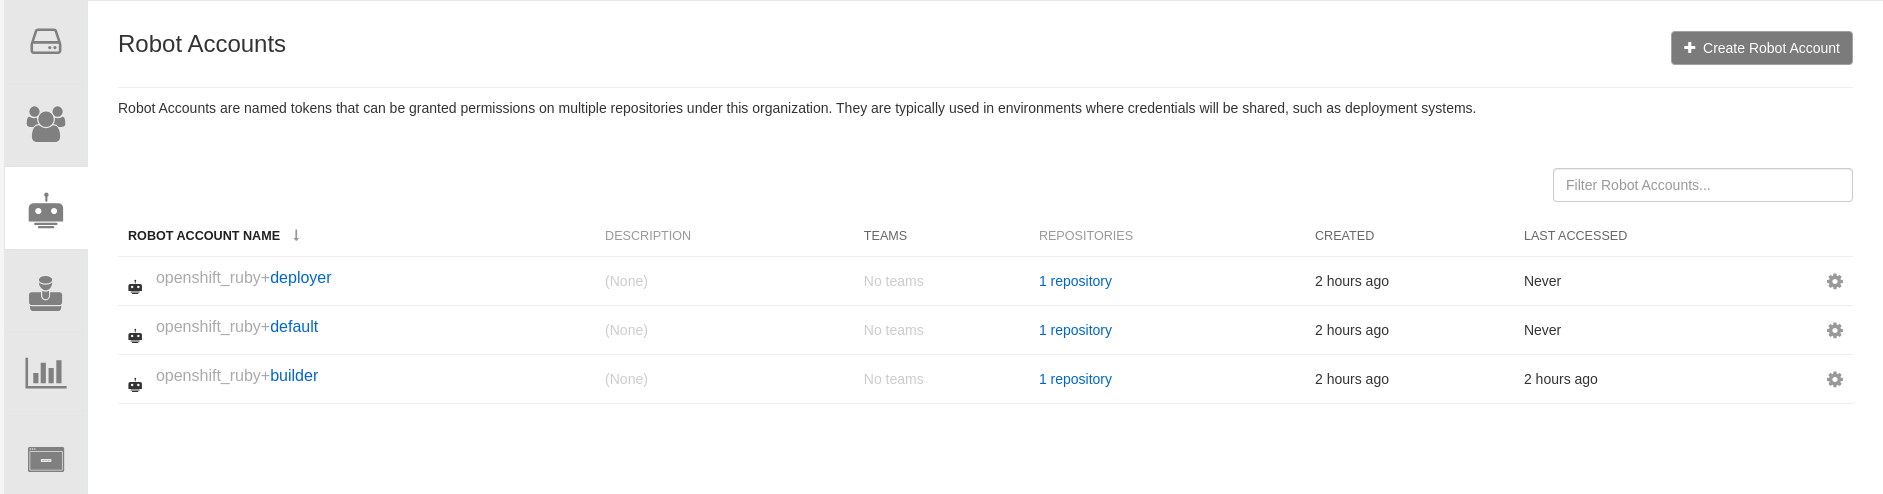Open the Repositories sidebar tab
The height and width of the screenshot is (494, 1883).
click(46, 42)
